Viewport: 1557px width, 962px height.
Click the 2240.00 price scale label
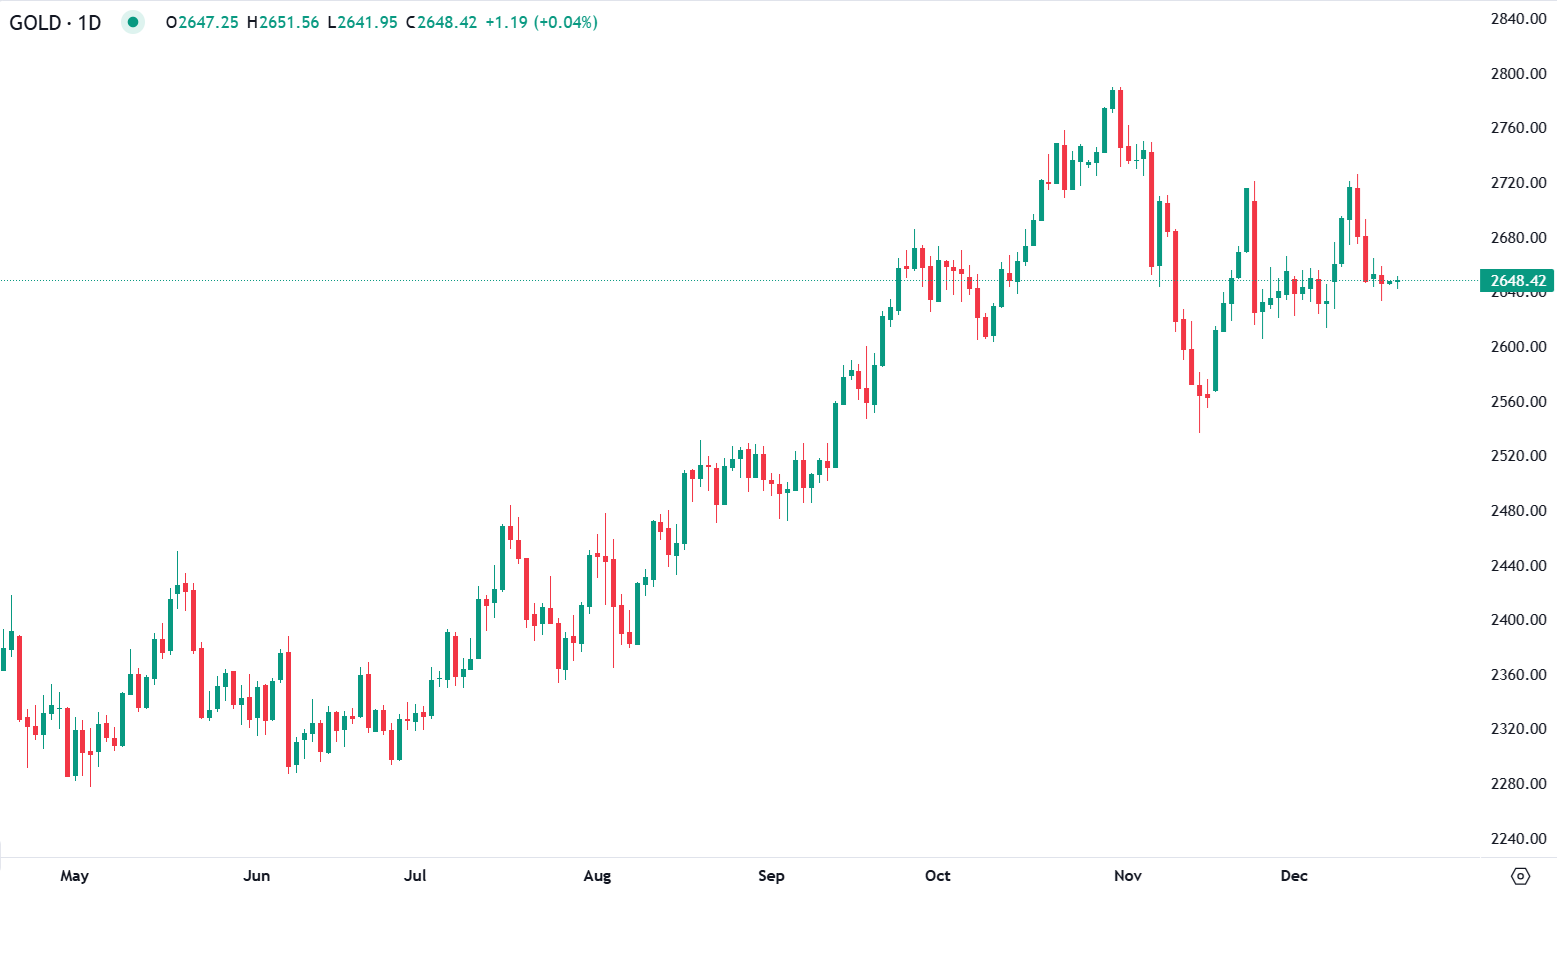pyautogui.click(x=1518, y=839)
